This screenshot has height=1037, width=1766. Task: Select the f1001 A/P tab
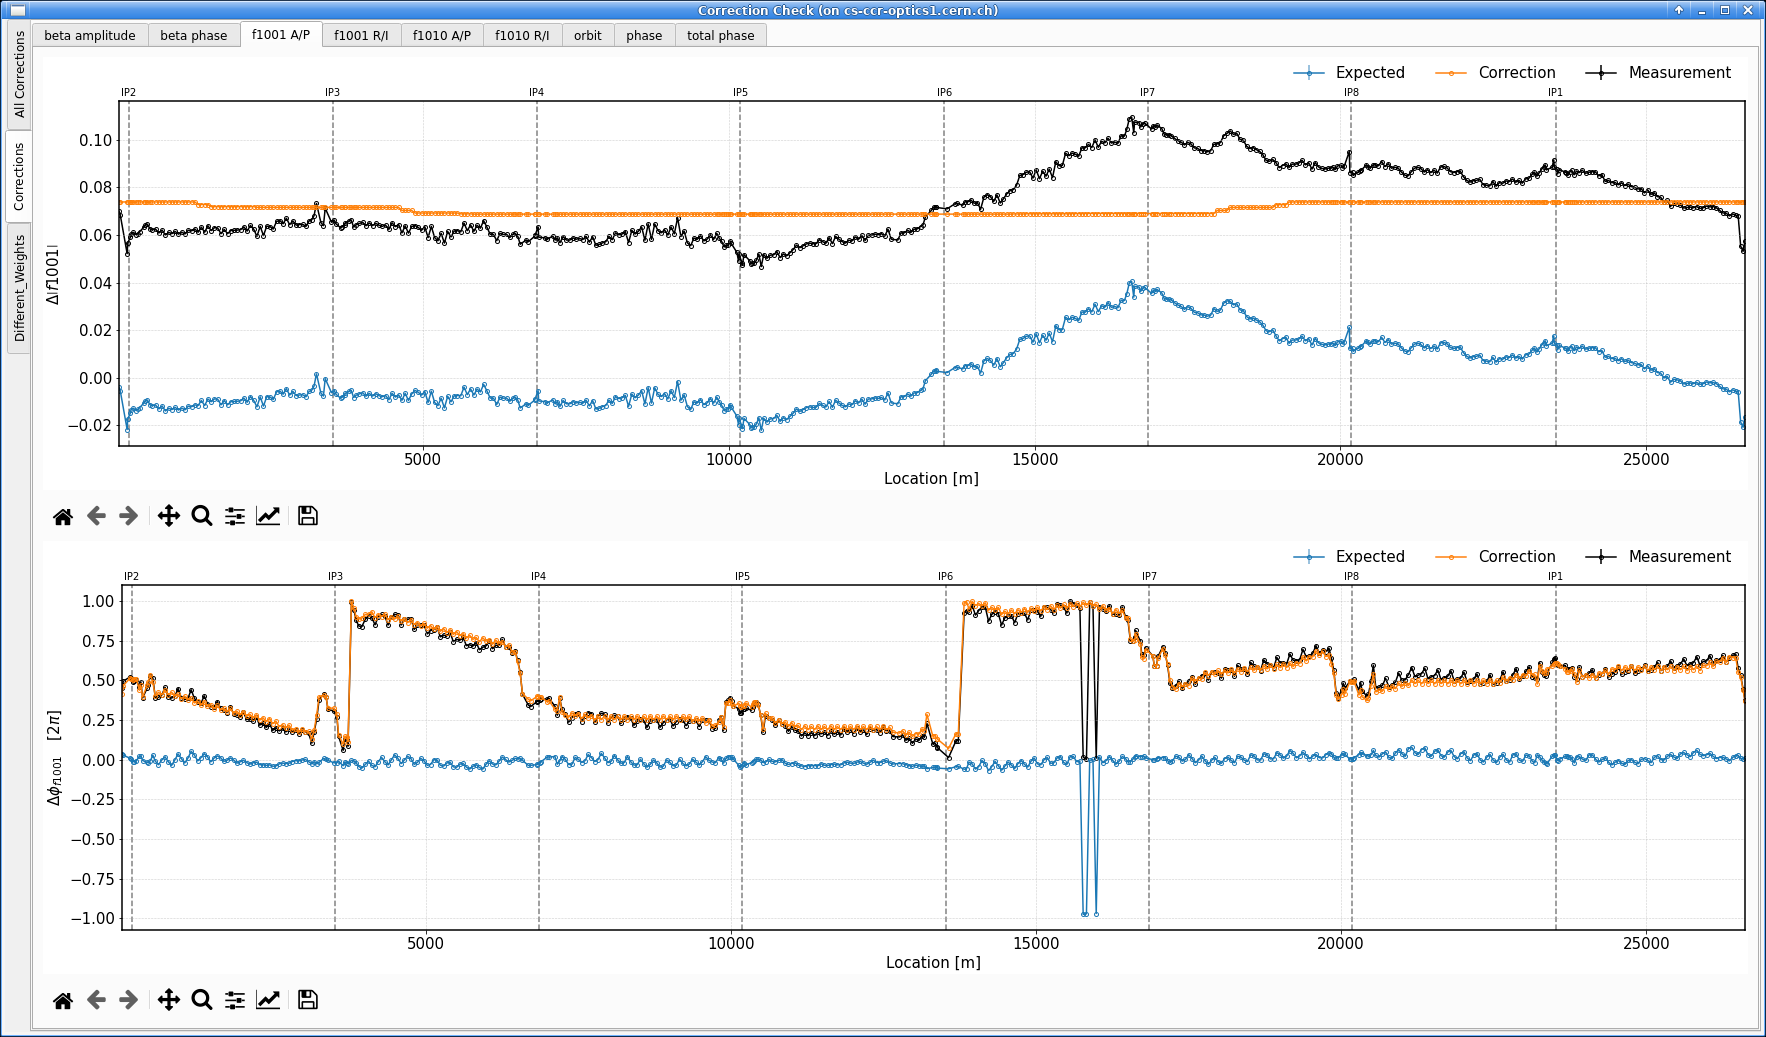281,34
